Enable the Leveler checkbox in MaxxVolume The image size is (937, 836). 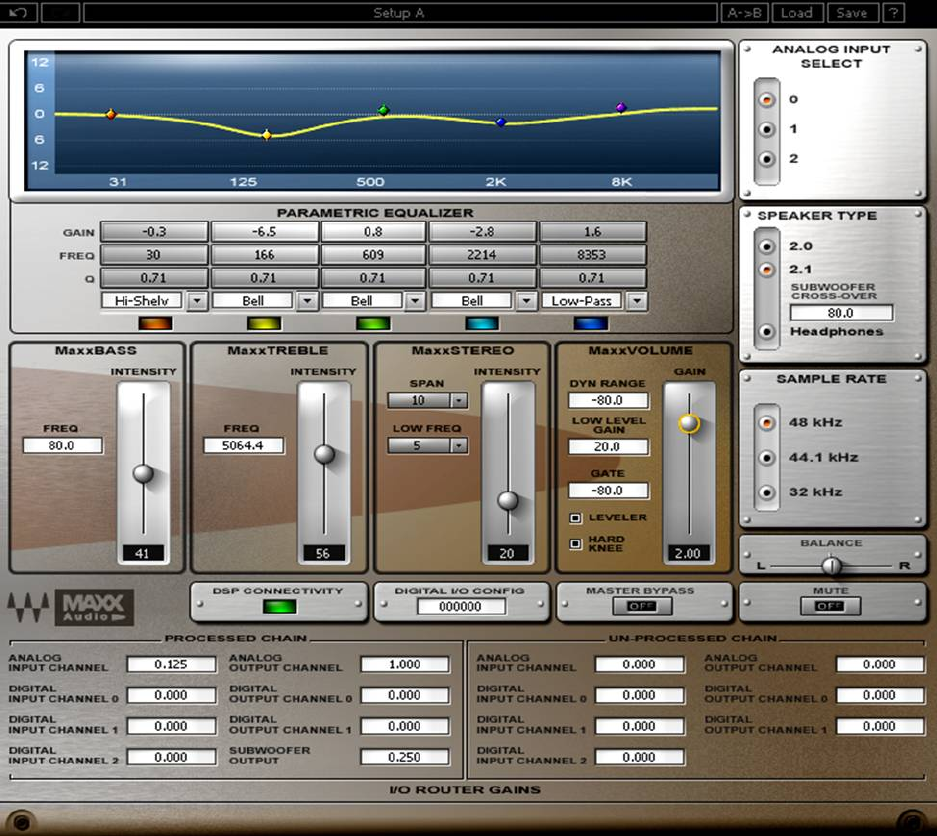pos(576,518)
